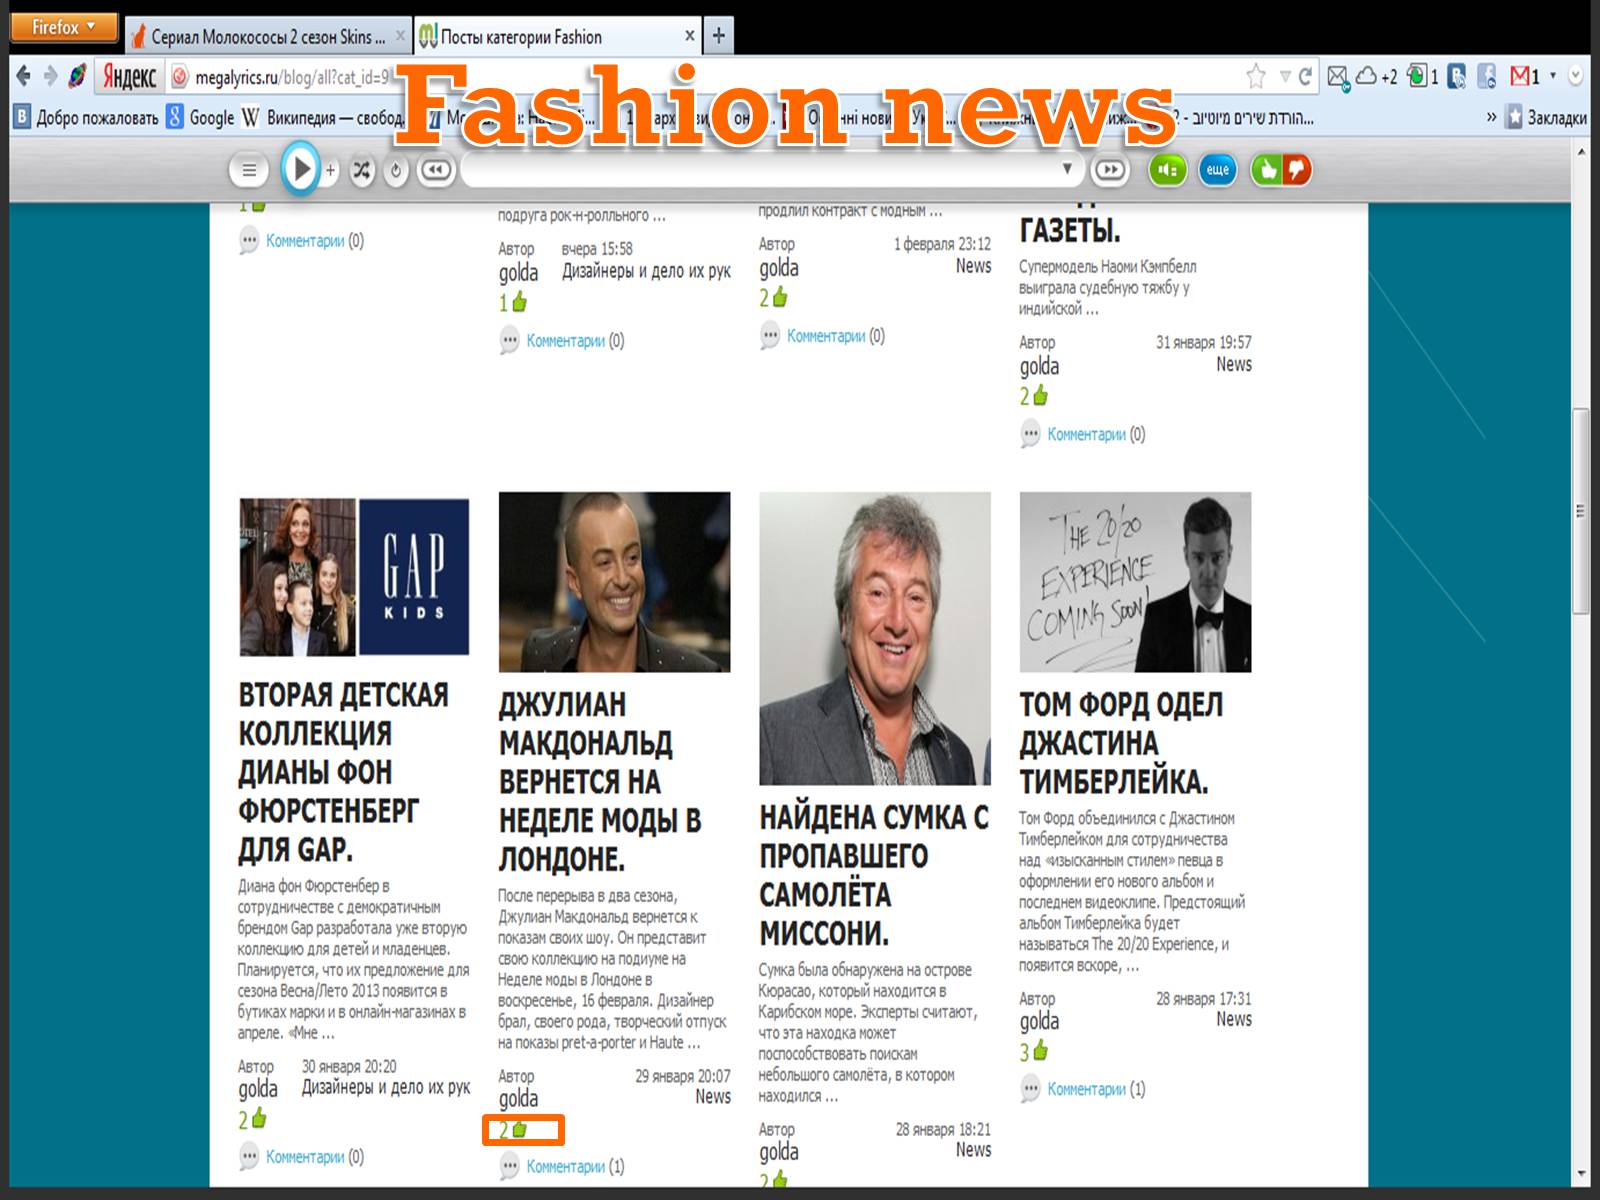
Task: Open the Яндекс home button in the address bar
Action: pos(129,76)
